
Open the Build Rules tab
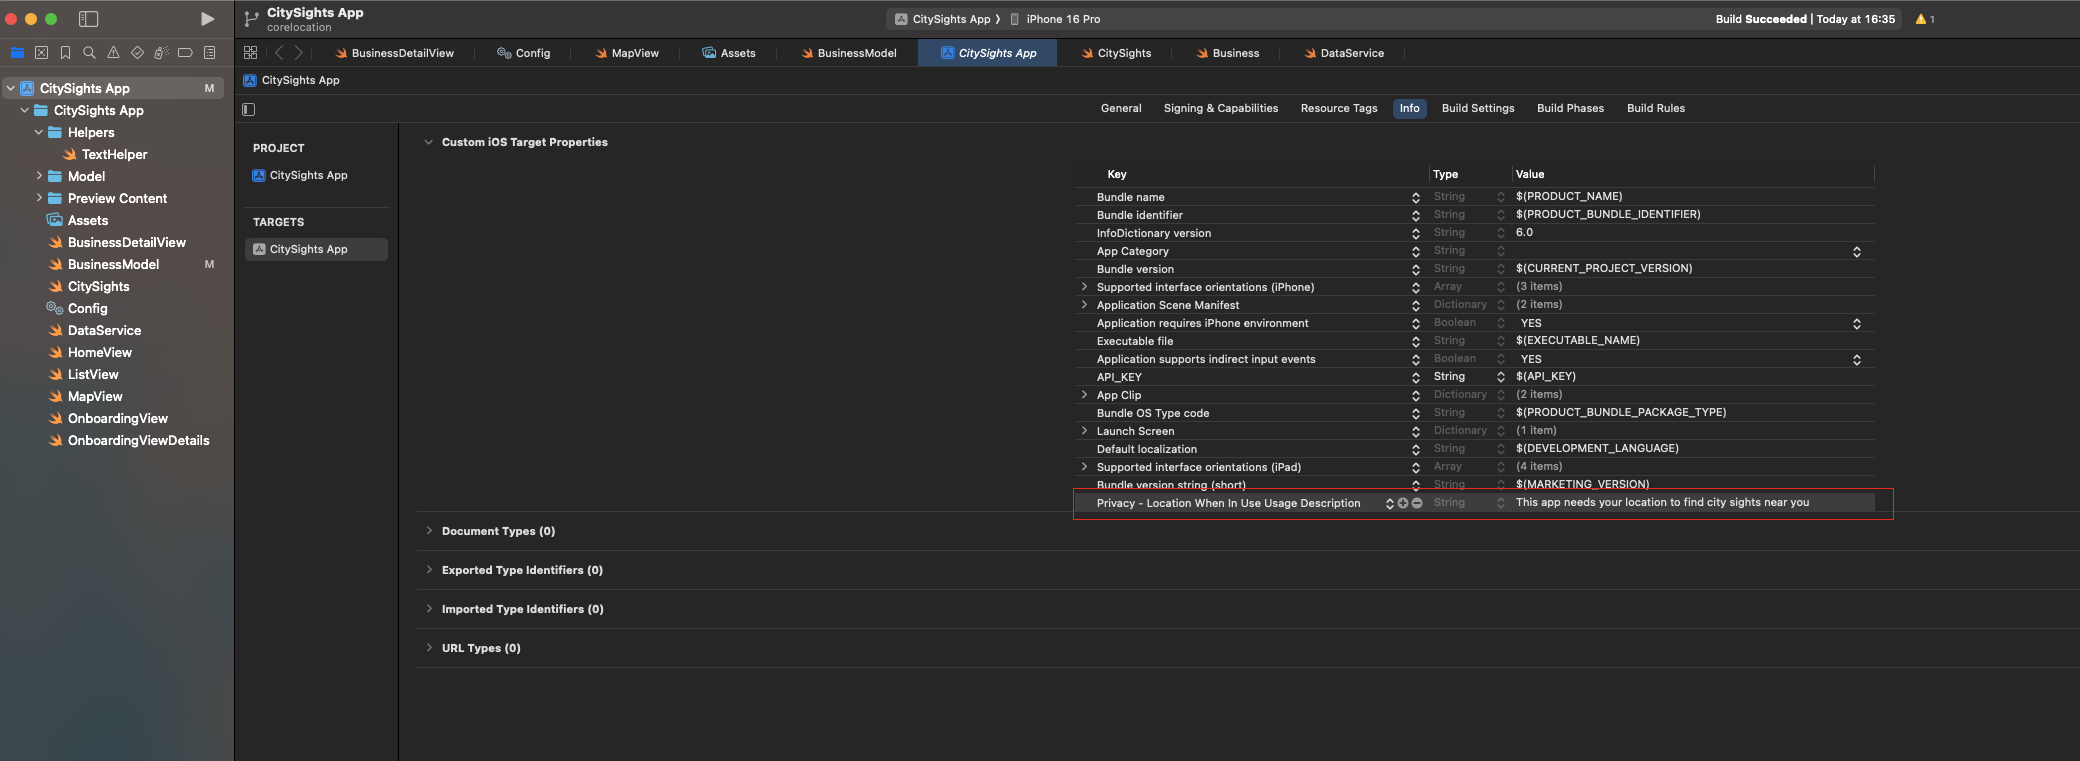click(x=1656, y=108)
